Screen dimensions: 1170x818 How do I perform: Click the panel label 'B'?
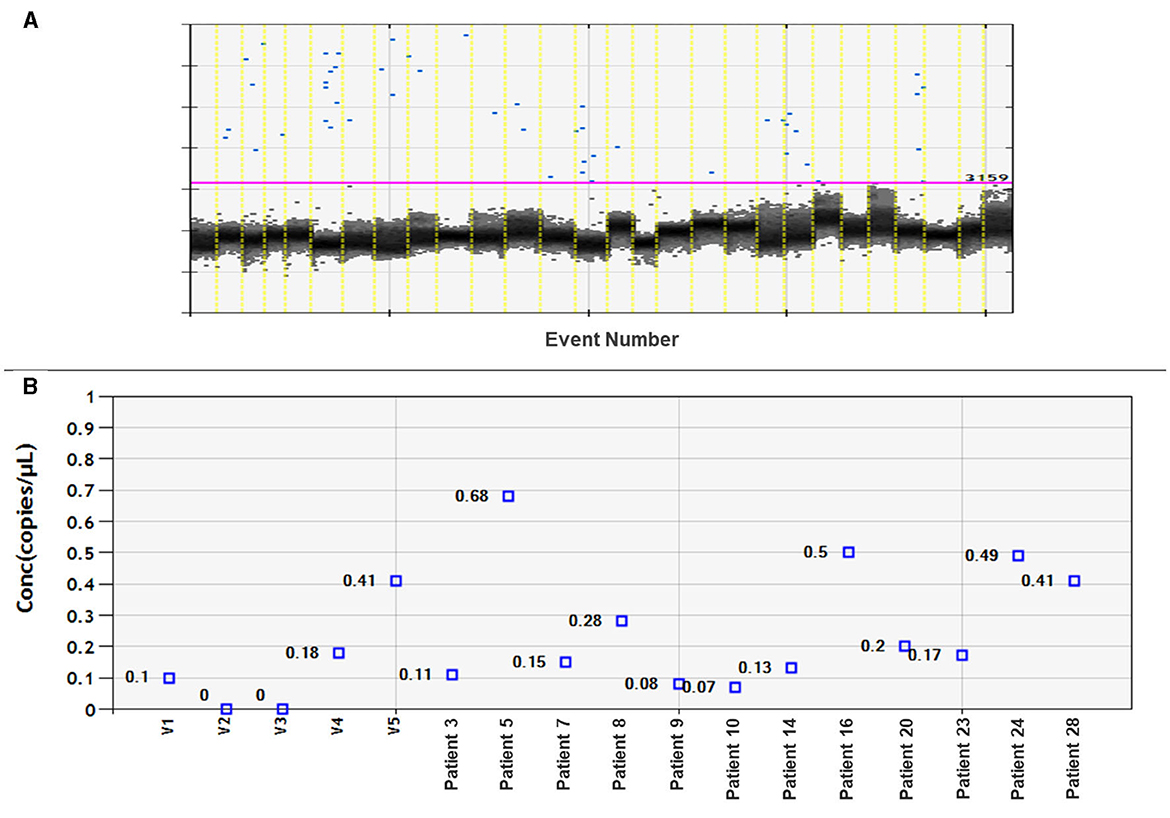point(30,387)
